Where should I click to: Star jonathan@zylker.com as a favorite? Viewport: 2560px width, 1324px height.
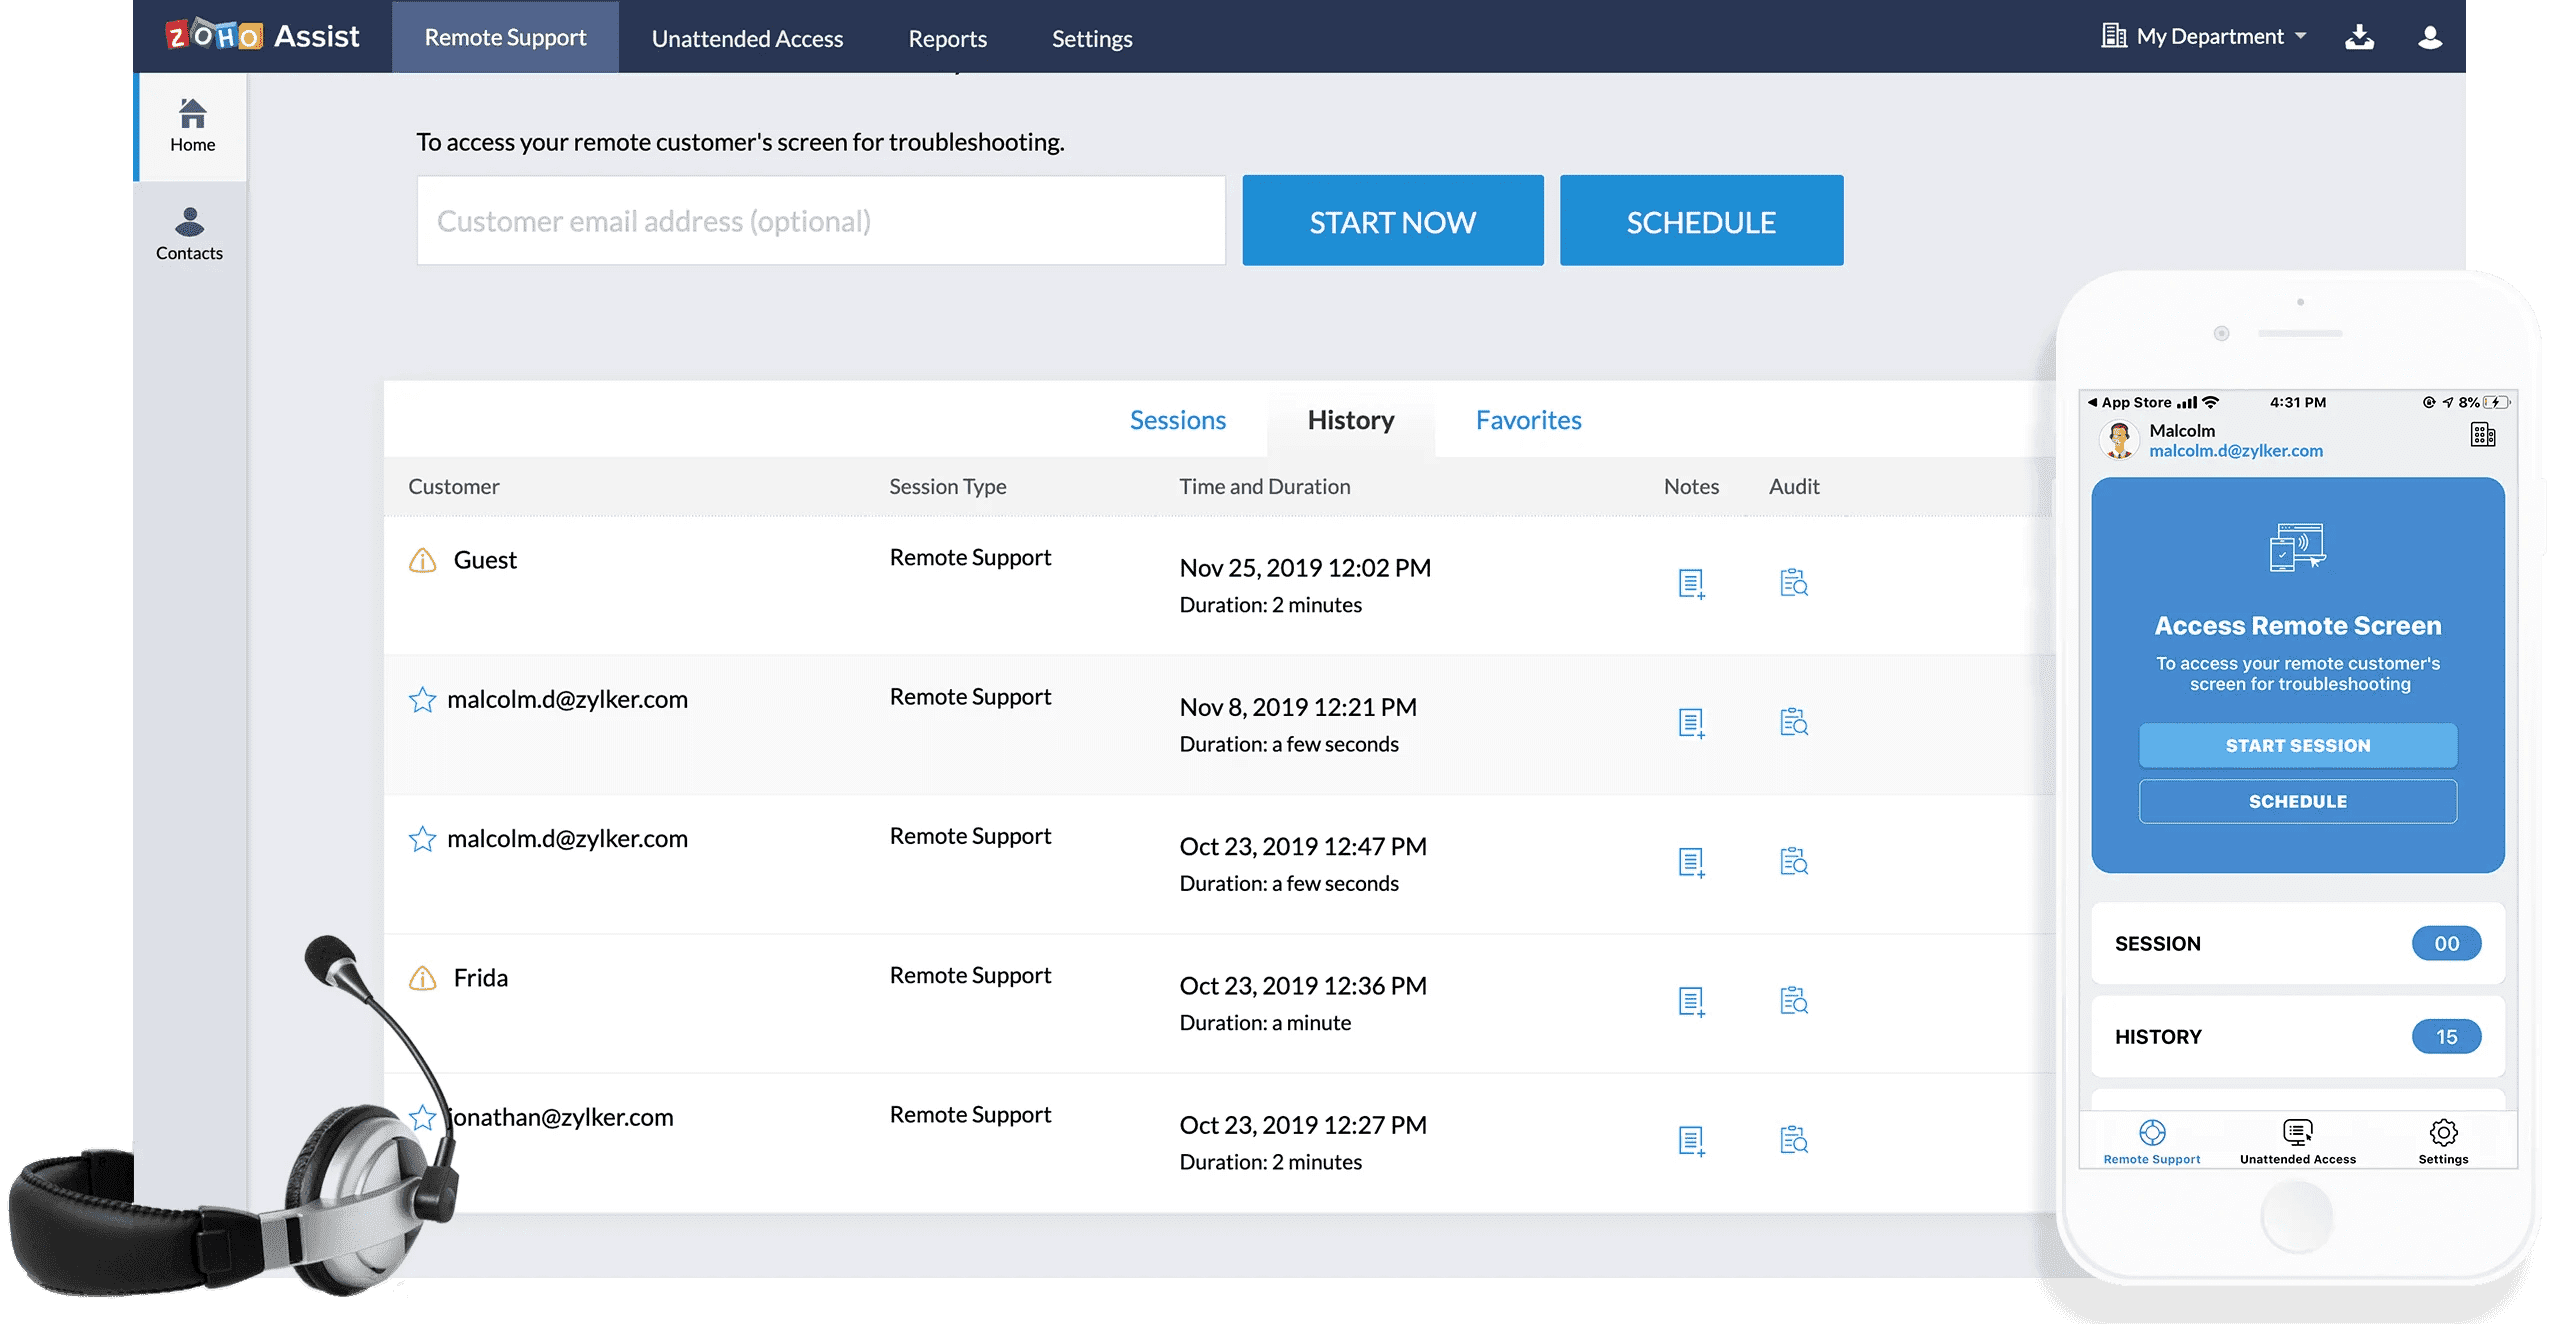pyautogui.click(x=423, y=1117)
